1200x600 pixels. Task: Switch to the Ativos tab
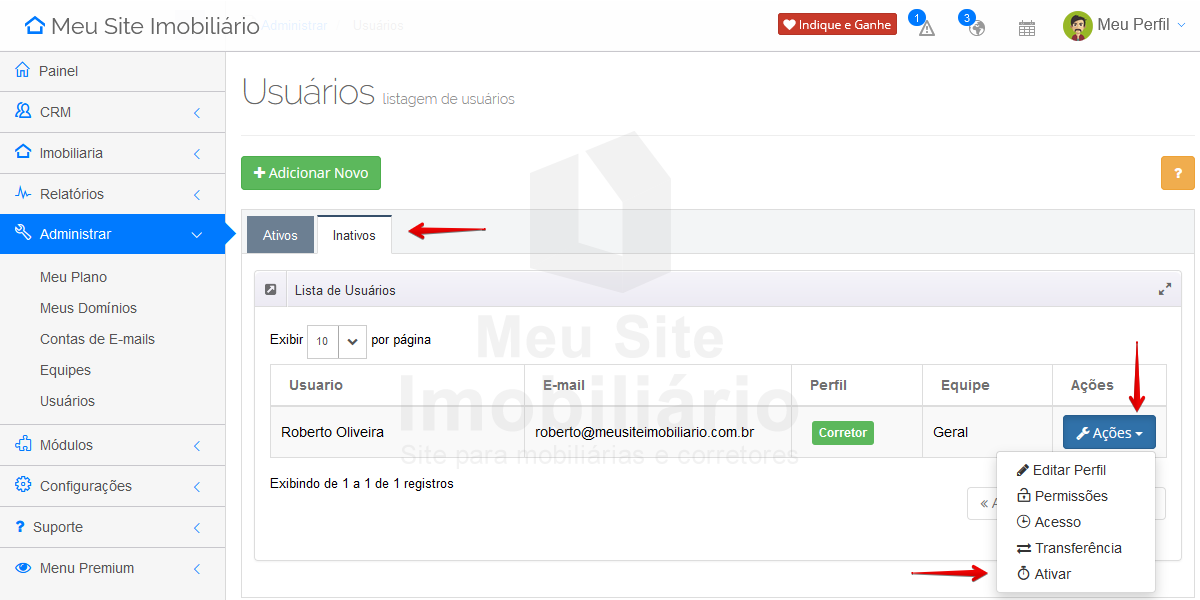[x=280, y=236]
